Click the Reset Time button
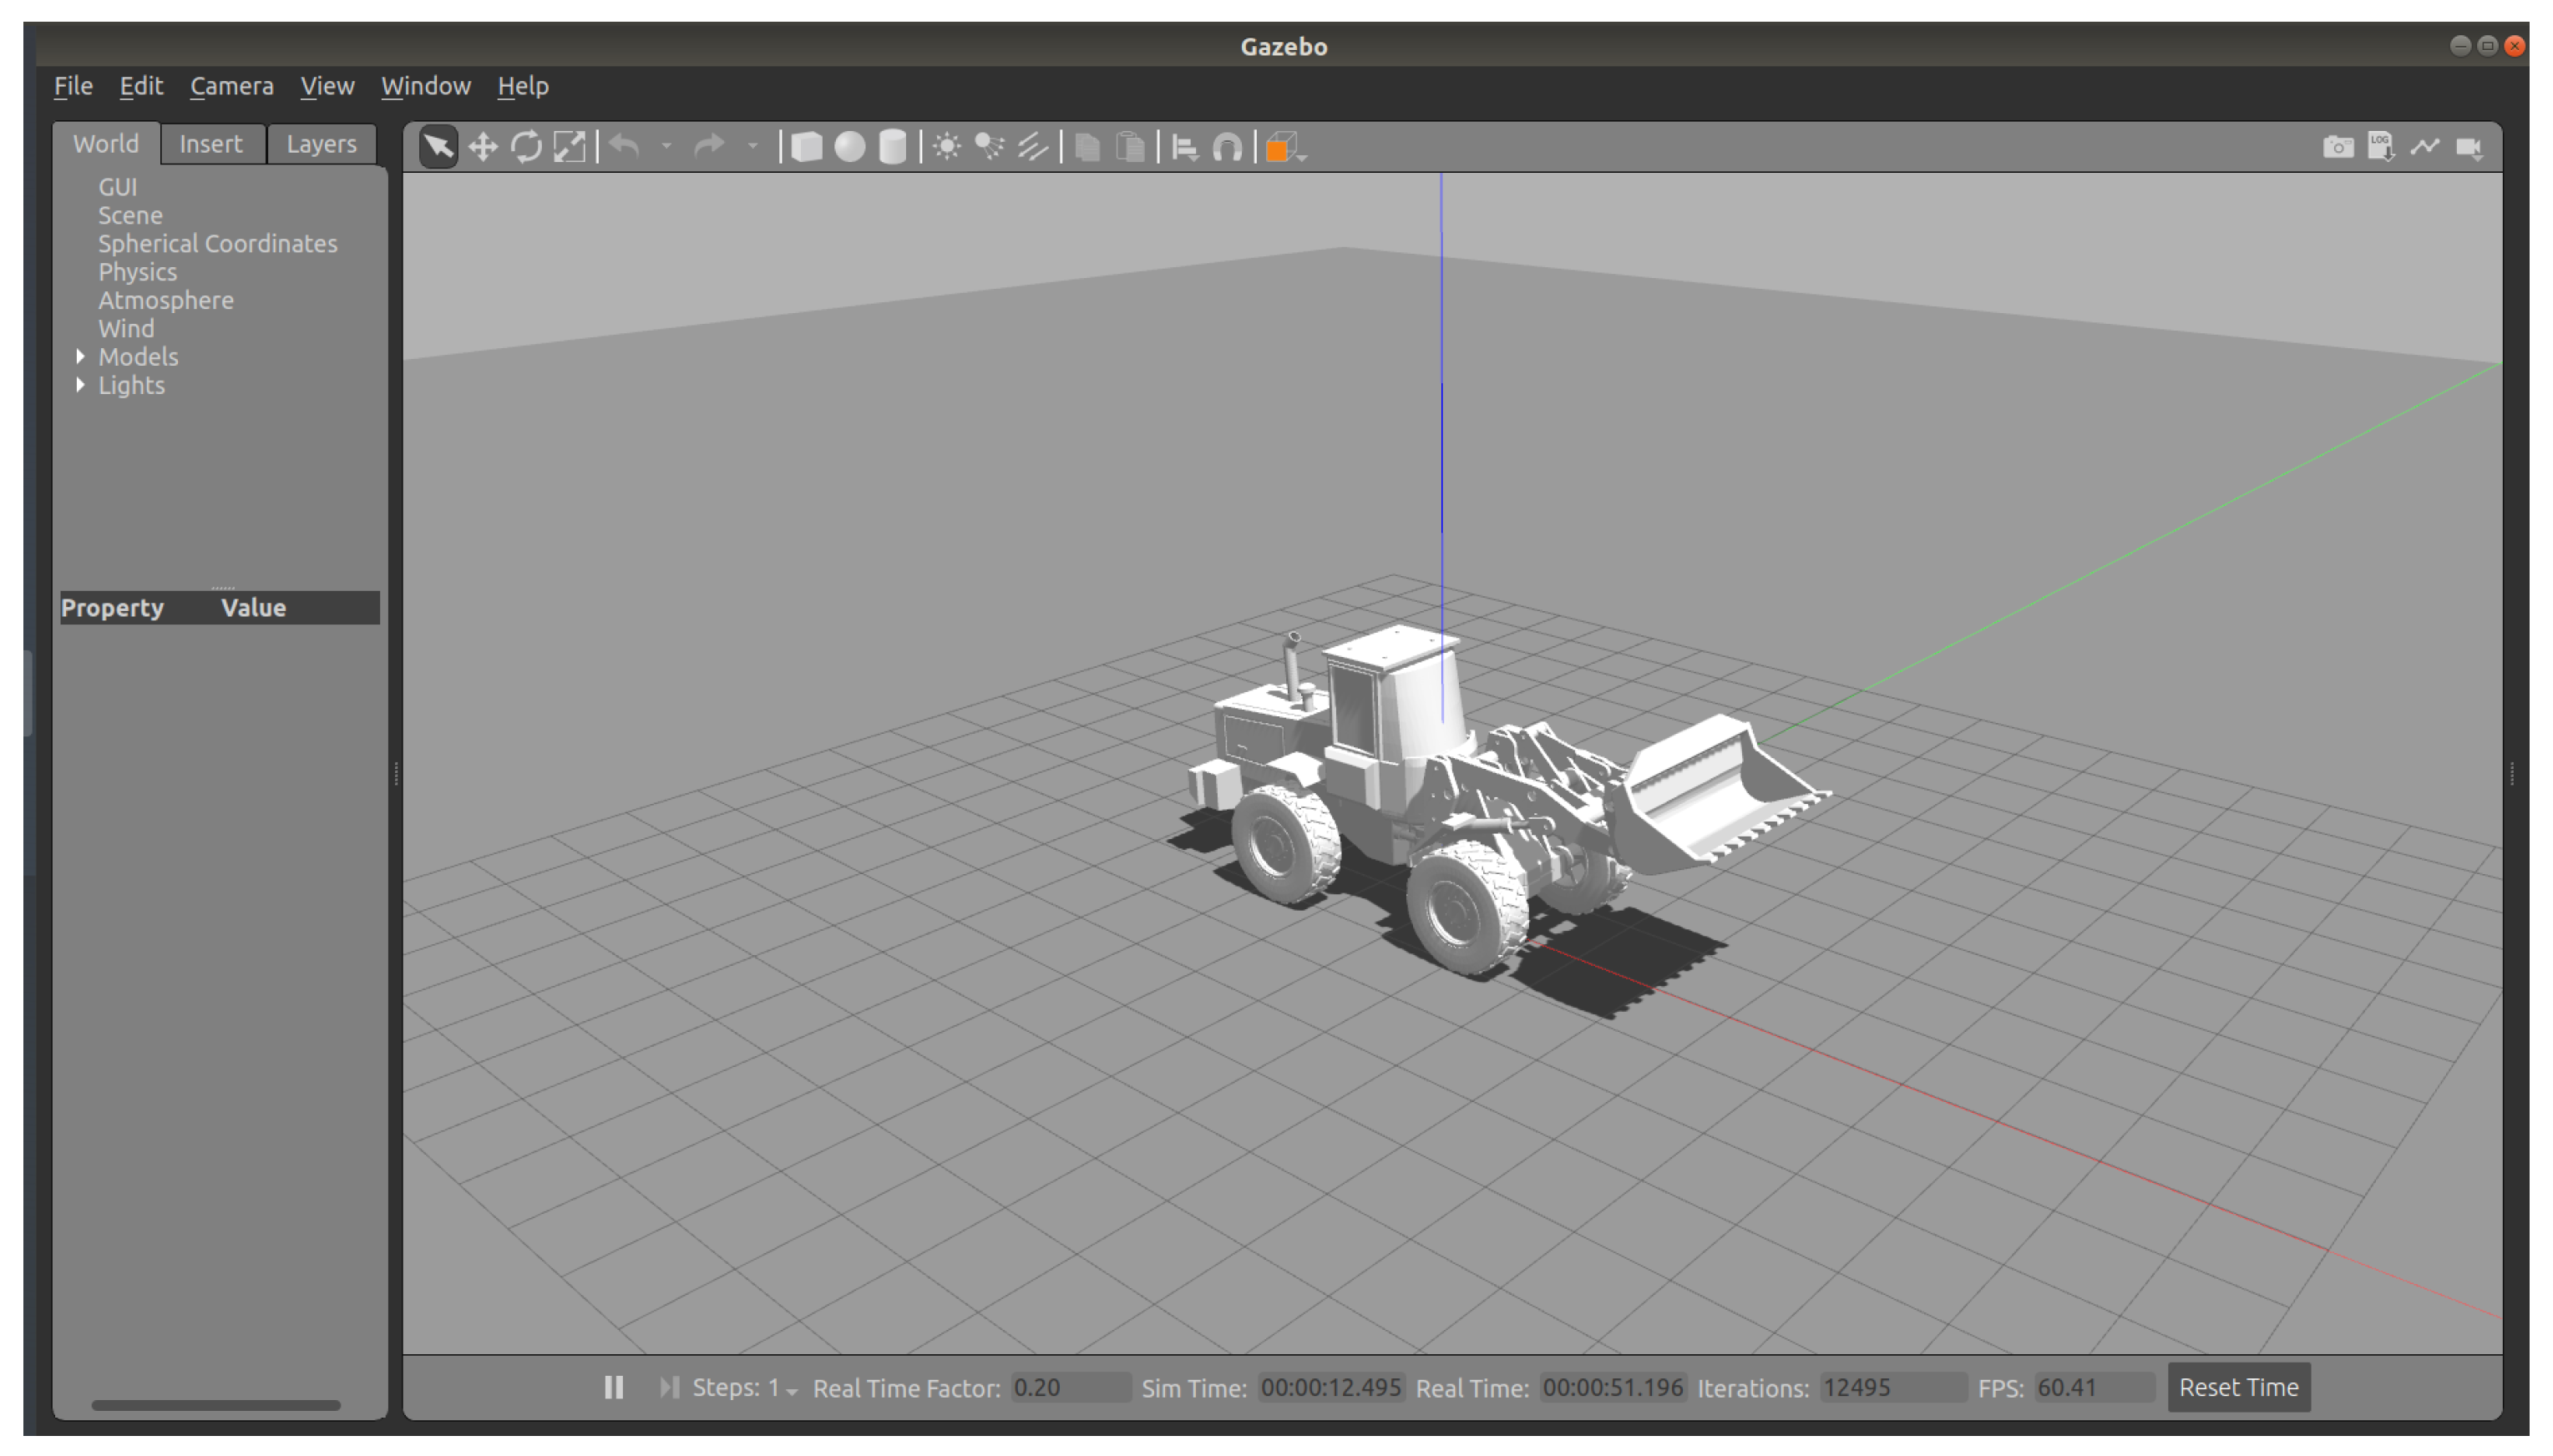 (x=2237, y=1387)
